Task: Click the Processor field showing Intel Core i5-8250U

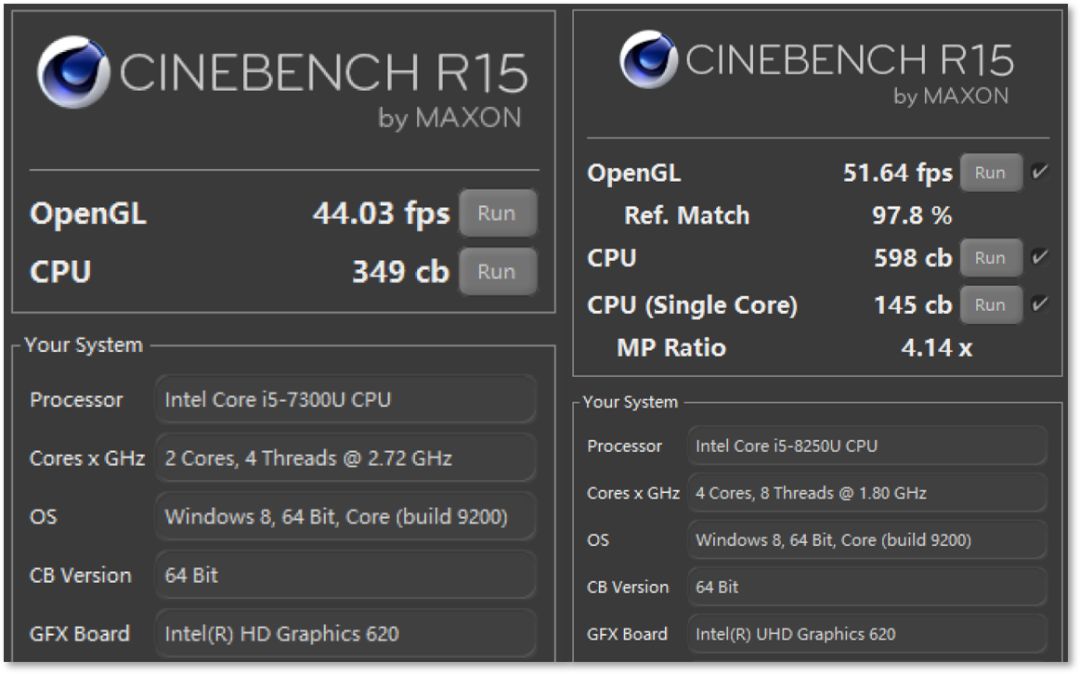Action: [867, 446]
